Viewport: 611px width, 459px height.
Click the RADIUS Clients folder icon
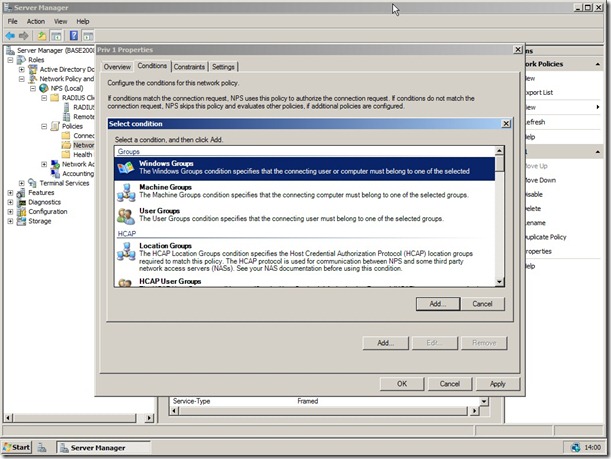pos(55,98)
